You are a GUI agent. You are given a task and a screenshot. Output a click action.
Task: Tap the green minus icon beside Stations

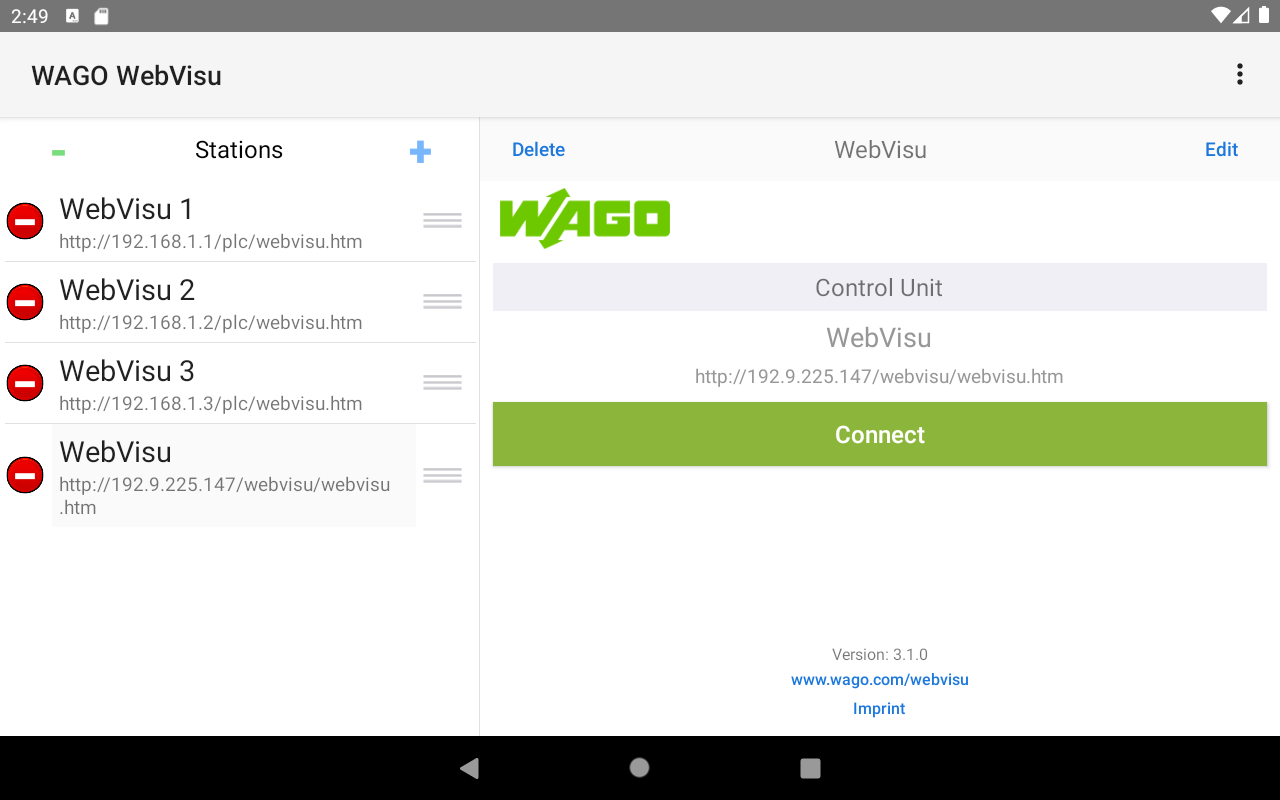58,152
